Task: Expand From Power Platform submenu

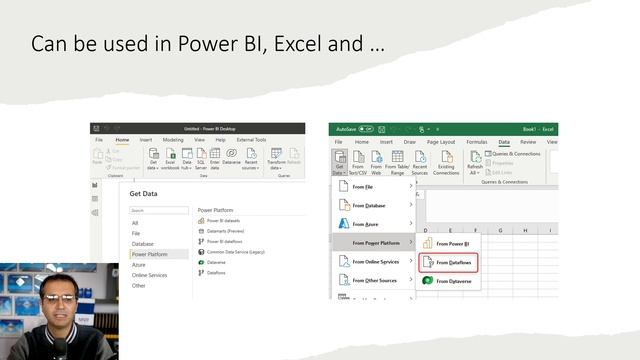Action: click(375, 243)
